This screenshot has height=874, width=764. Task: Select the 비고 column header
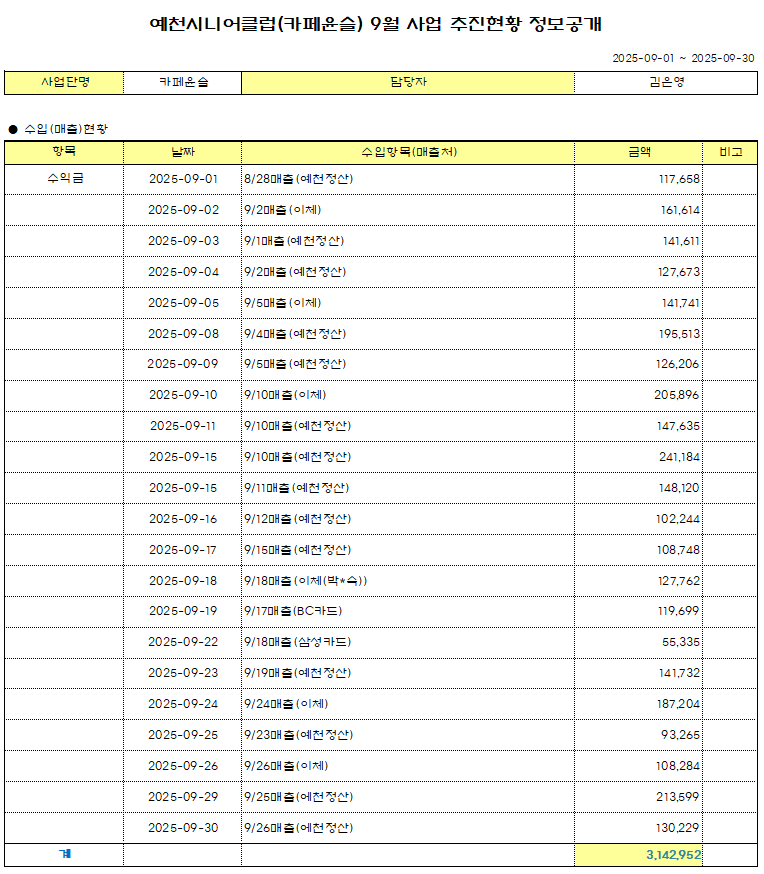coord(730,152)
